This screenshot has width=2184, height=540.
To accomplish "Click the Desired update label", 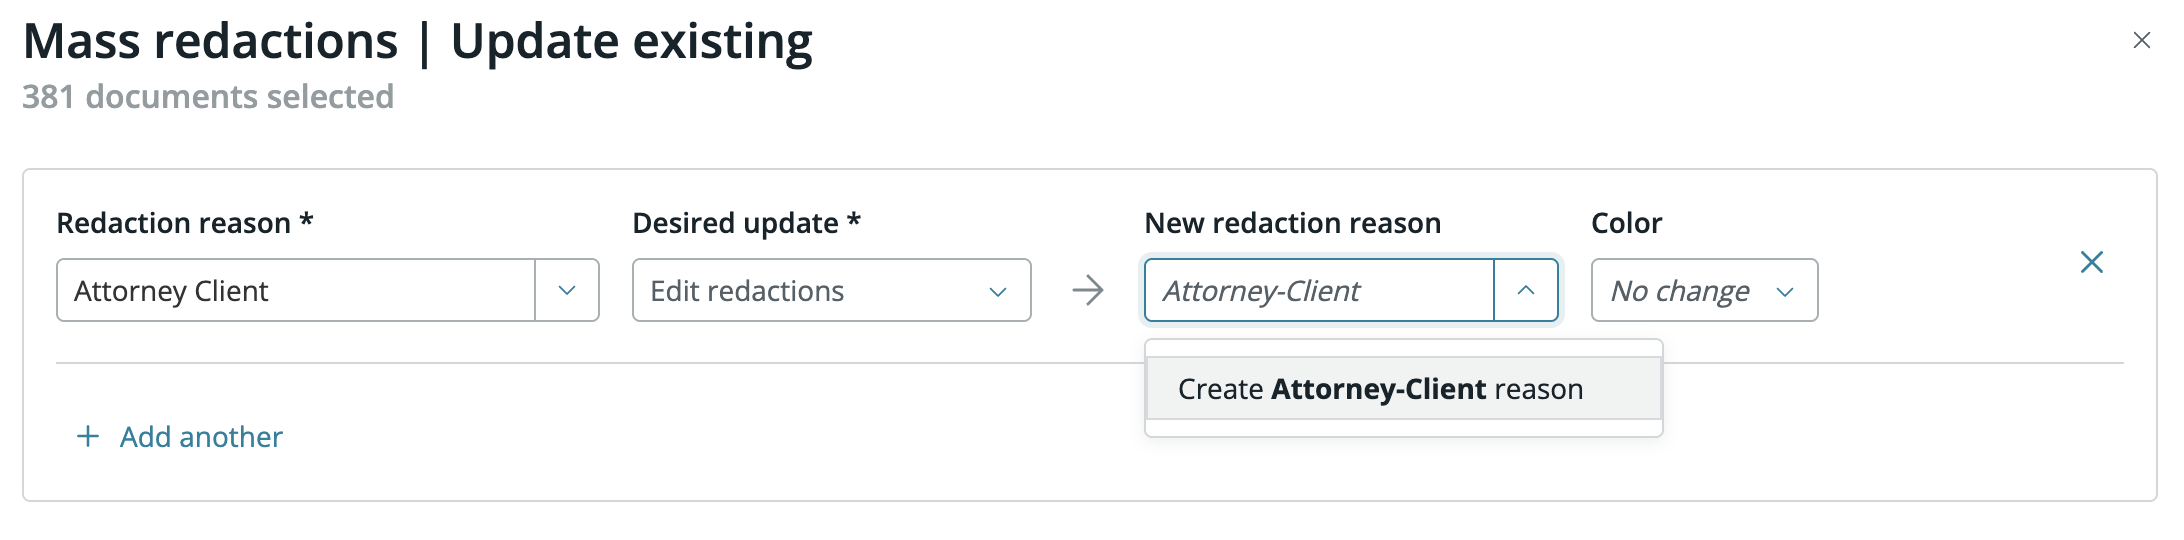I will (747, 222).
